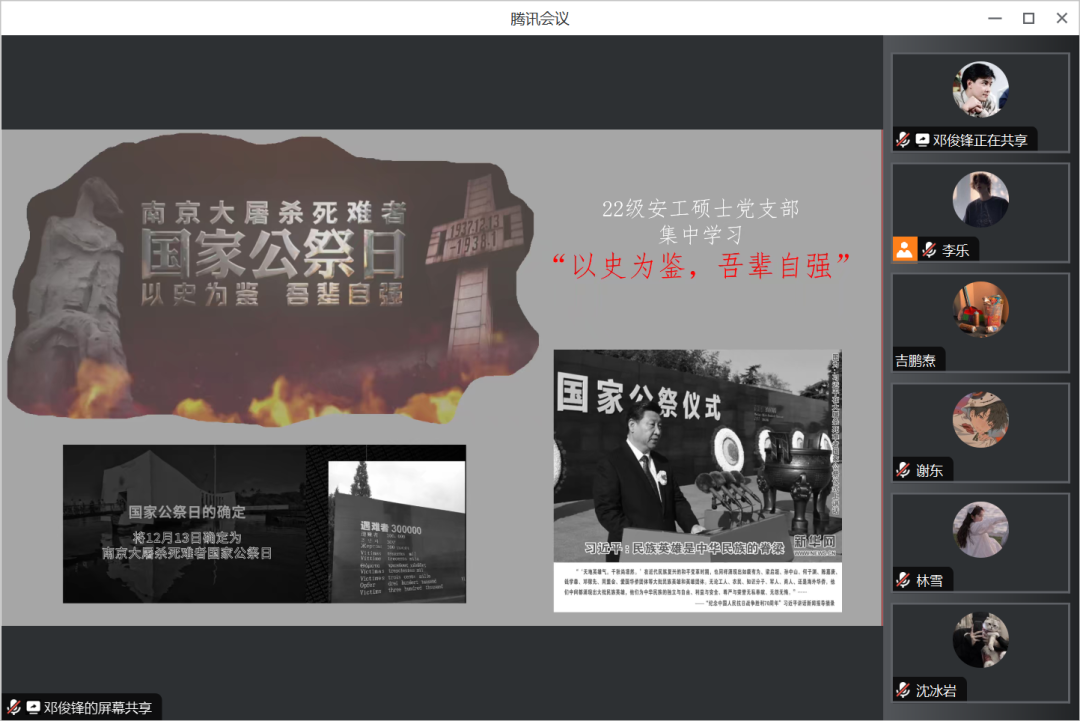Select 邓俊锋's profile avatar
1080x721 pixels.
tap(980, 89)
